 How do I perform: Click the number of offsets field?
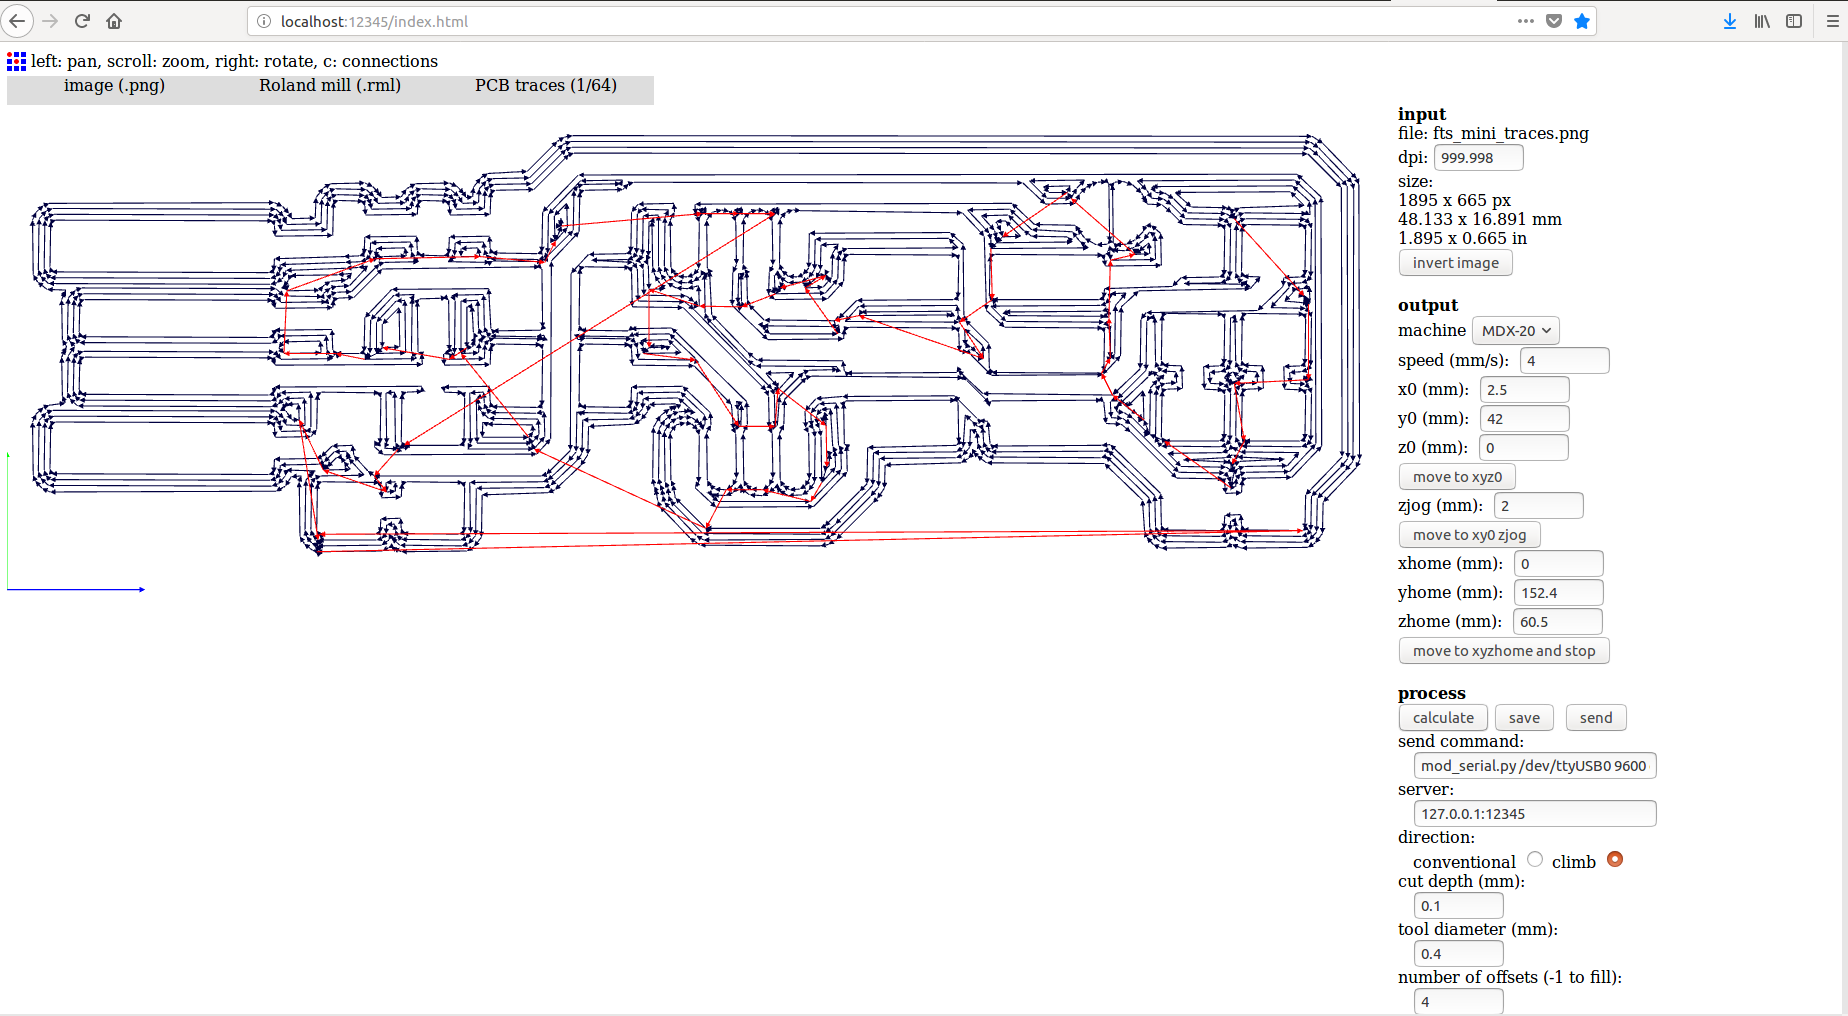click(x=1459, y=1002)
